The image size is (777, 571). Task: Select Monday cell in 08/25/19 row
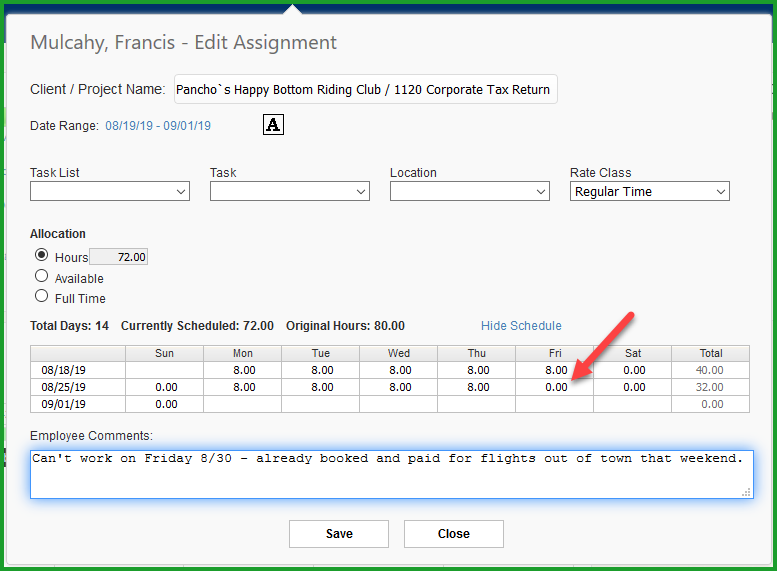tap(242, 387)
